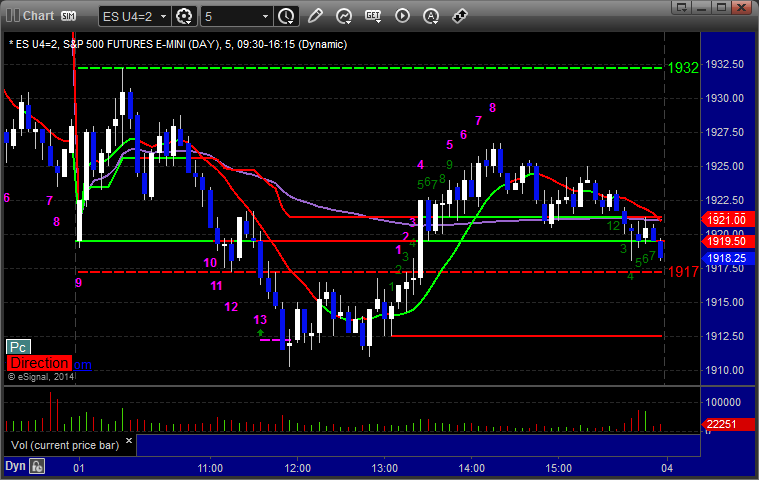Click the 13:00 time axis label
This screenshot has width=759, height=480.
coord(384,468)
